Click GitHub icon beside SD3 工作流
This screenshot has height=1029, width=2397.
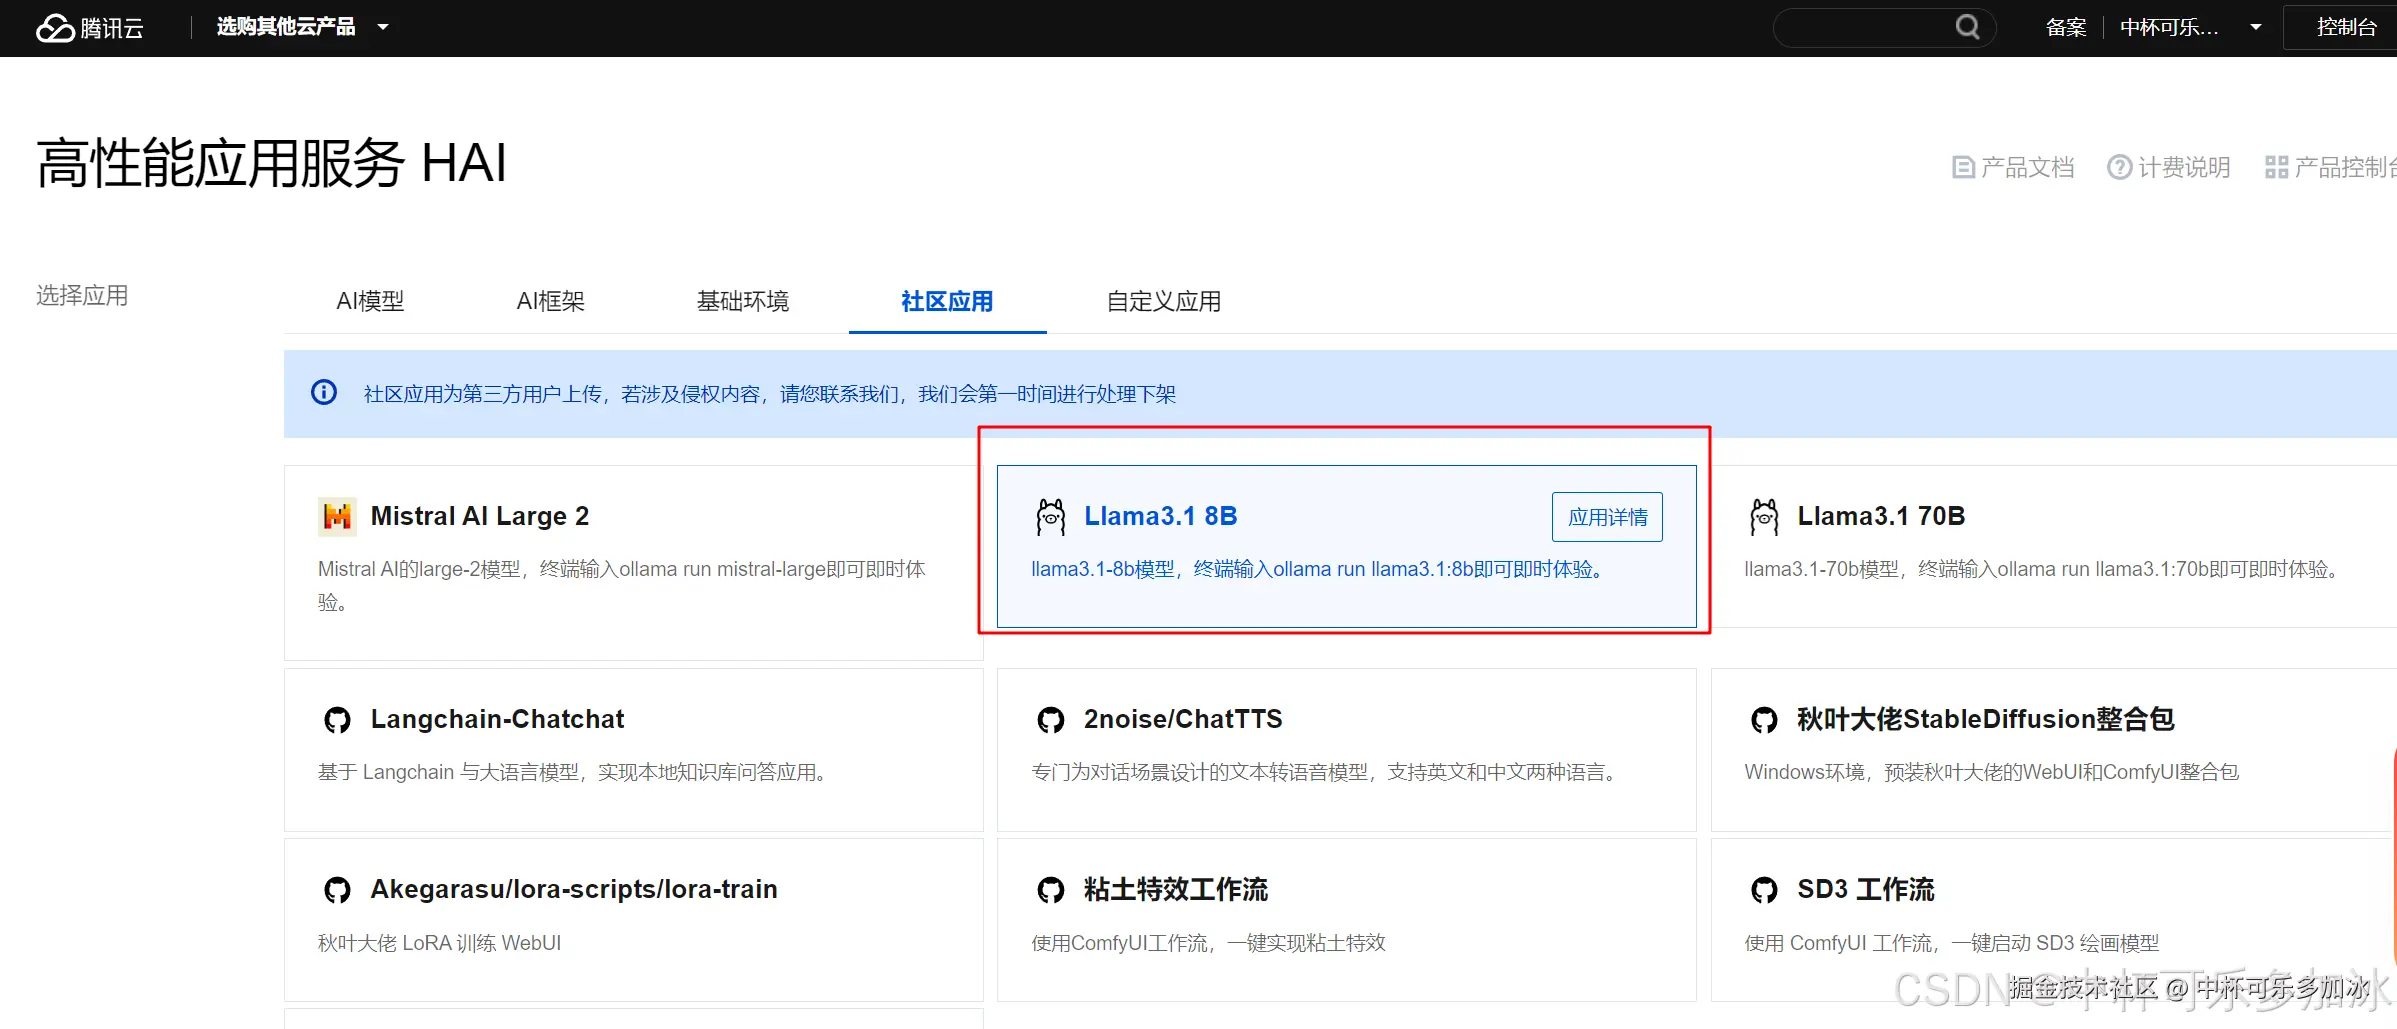(x=1764, y=890)
